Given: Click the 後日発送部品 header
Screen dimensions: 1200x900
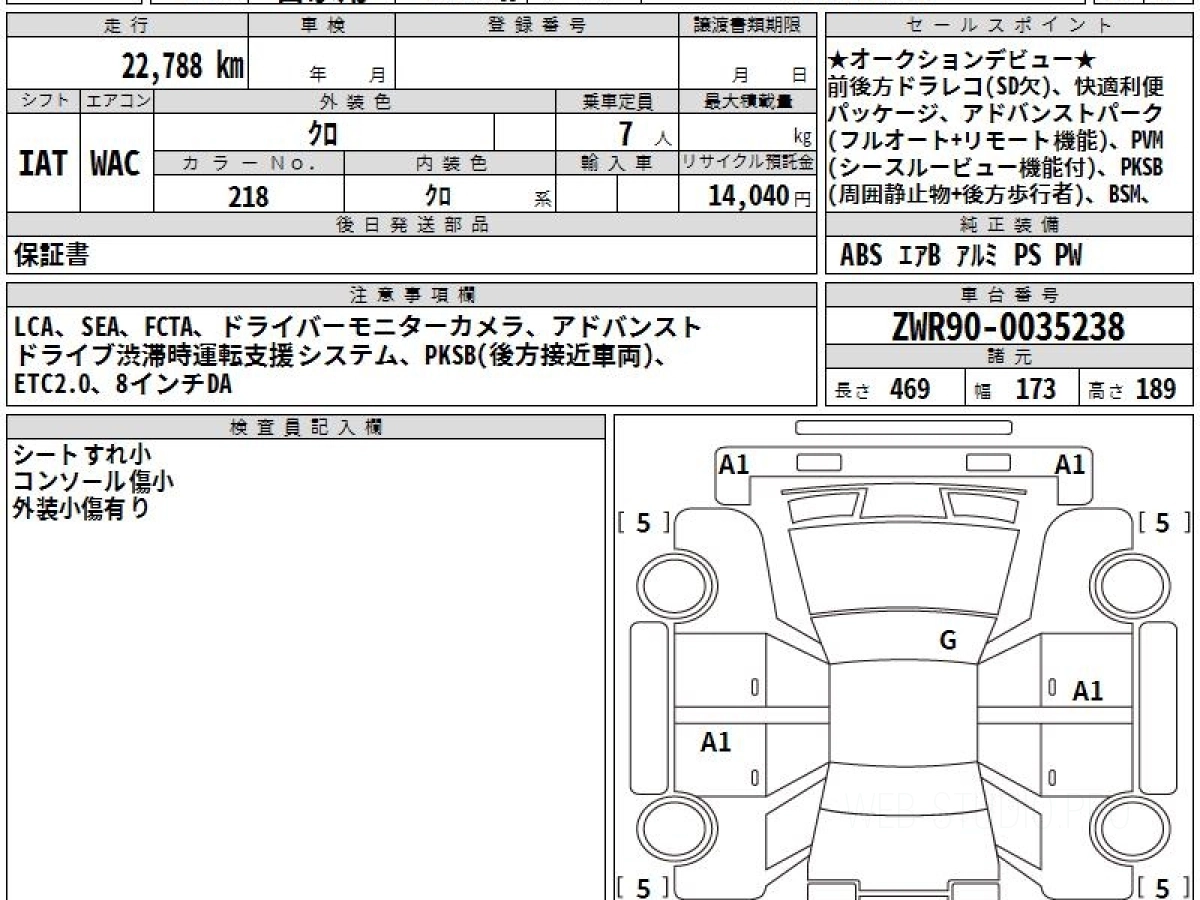Looking at the screenshot, I should tap(411, 225).
